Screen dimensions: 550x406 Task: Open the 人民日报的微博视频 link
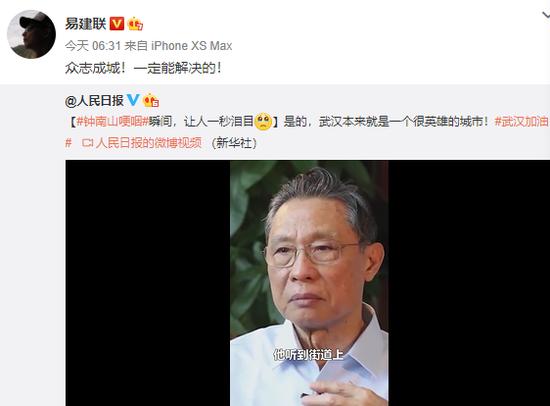click(149, 143)
